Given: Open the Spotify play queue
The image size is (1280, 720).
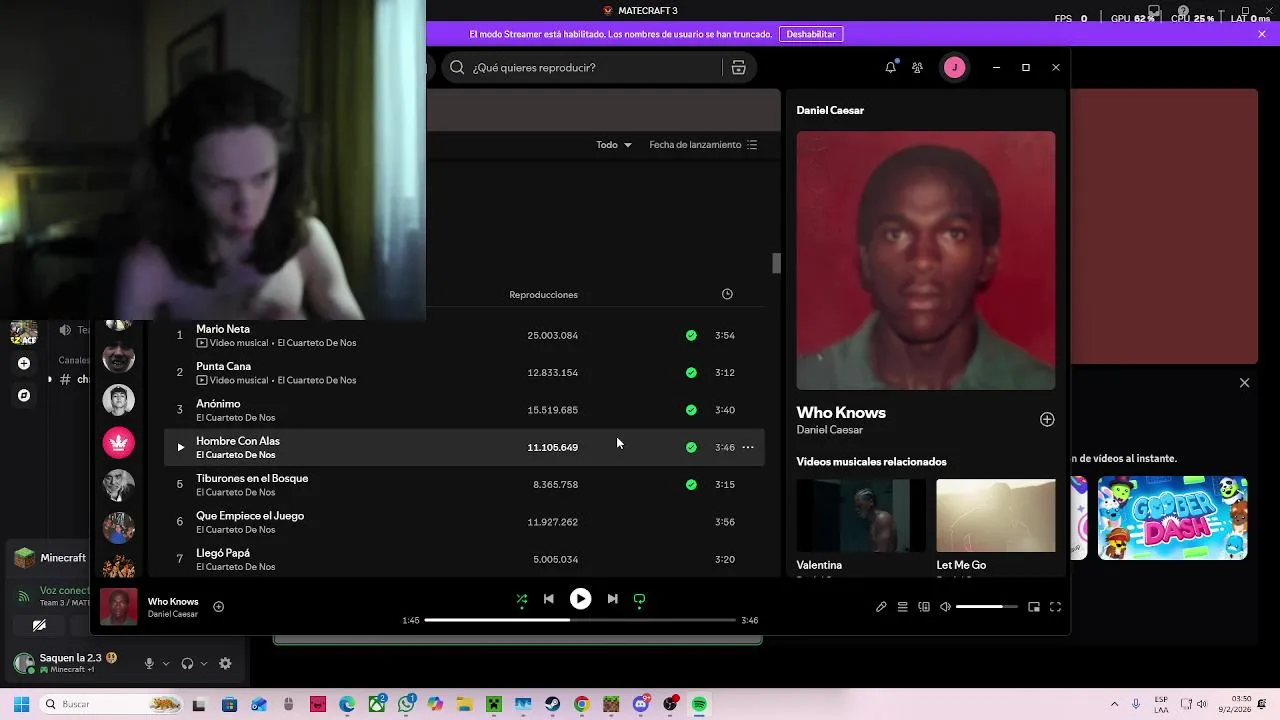Looking at the screenshot, I should 902,607.
